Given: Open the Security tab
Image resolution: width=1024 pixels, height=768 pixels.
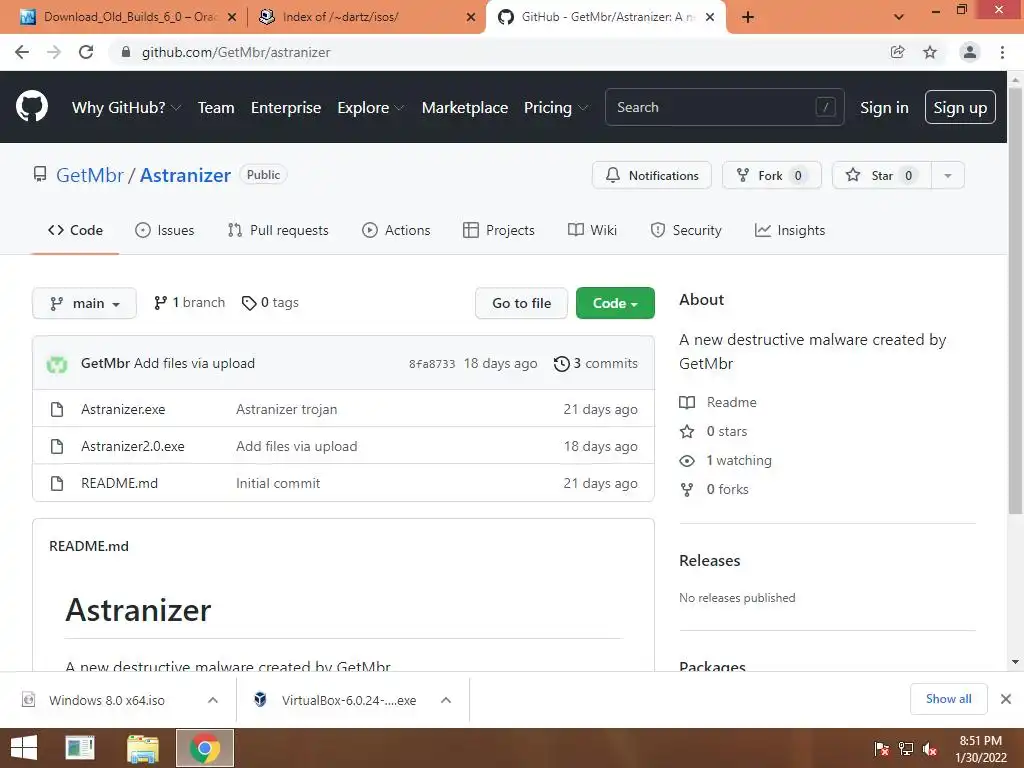Looking at the screenshot, I should click(x=686, y=231).
